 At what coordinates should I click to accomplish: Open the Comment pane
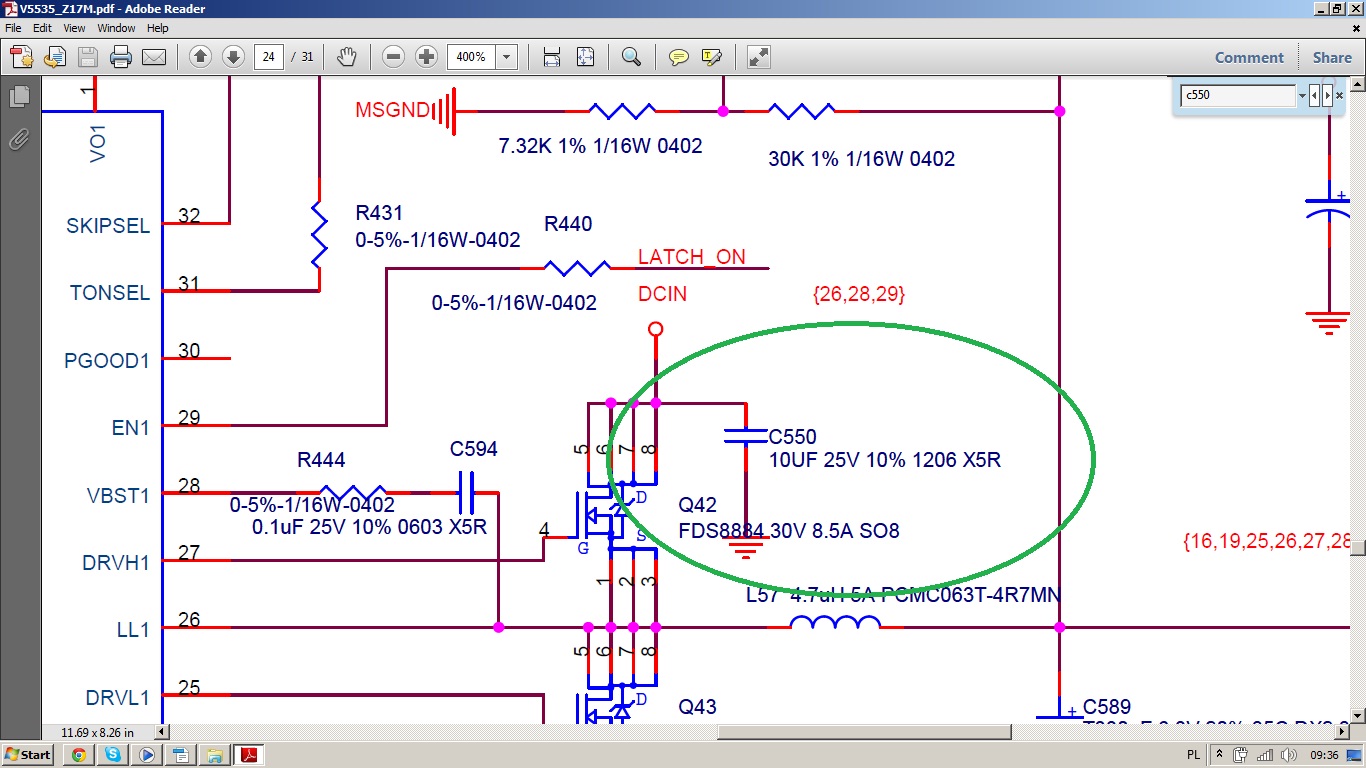pos(1249,57)
